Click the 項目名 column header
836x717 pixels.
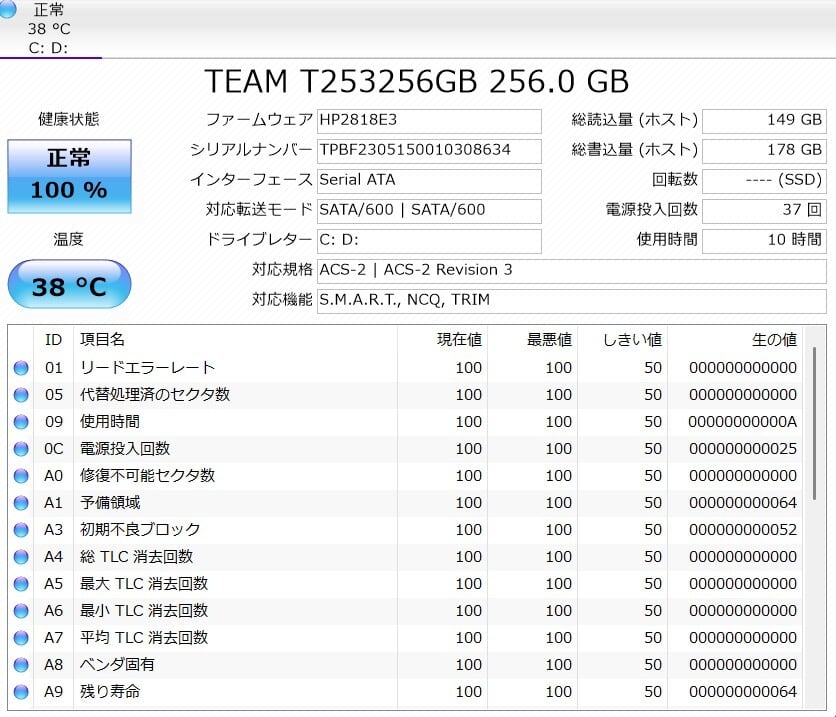pos(103,340)
